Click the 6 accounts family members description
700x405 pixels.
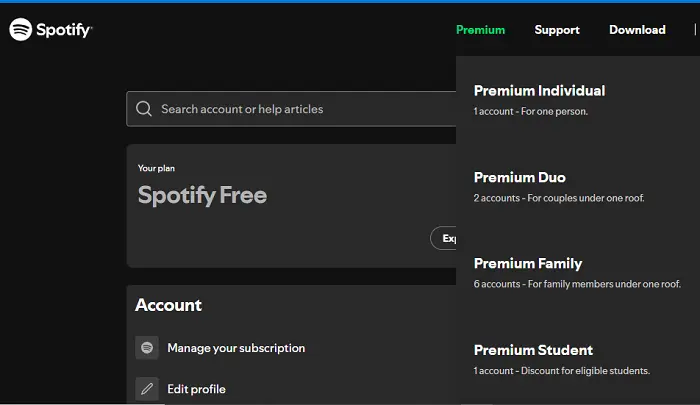pyautogui.click(x=577, y=284)
